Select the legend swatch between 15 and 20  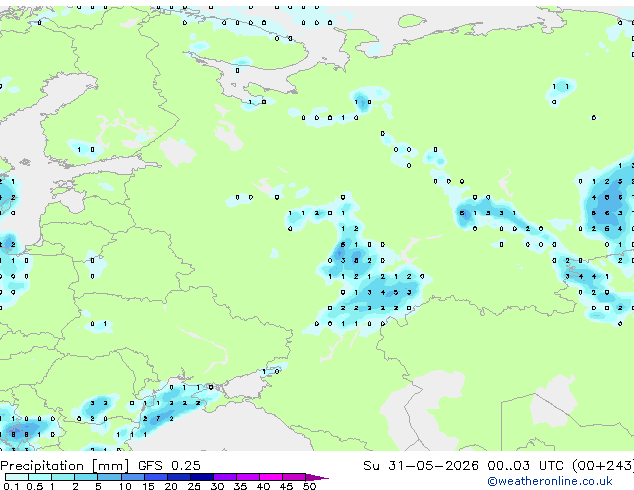pyautogui.click(x=156, y=477)
